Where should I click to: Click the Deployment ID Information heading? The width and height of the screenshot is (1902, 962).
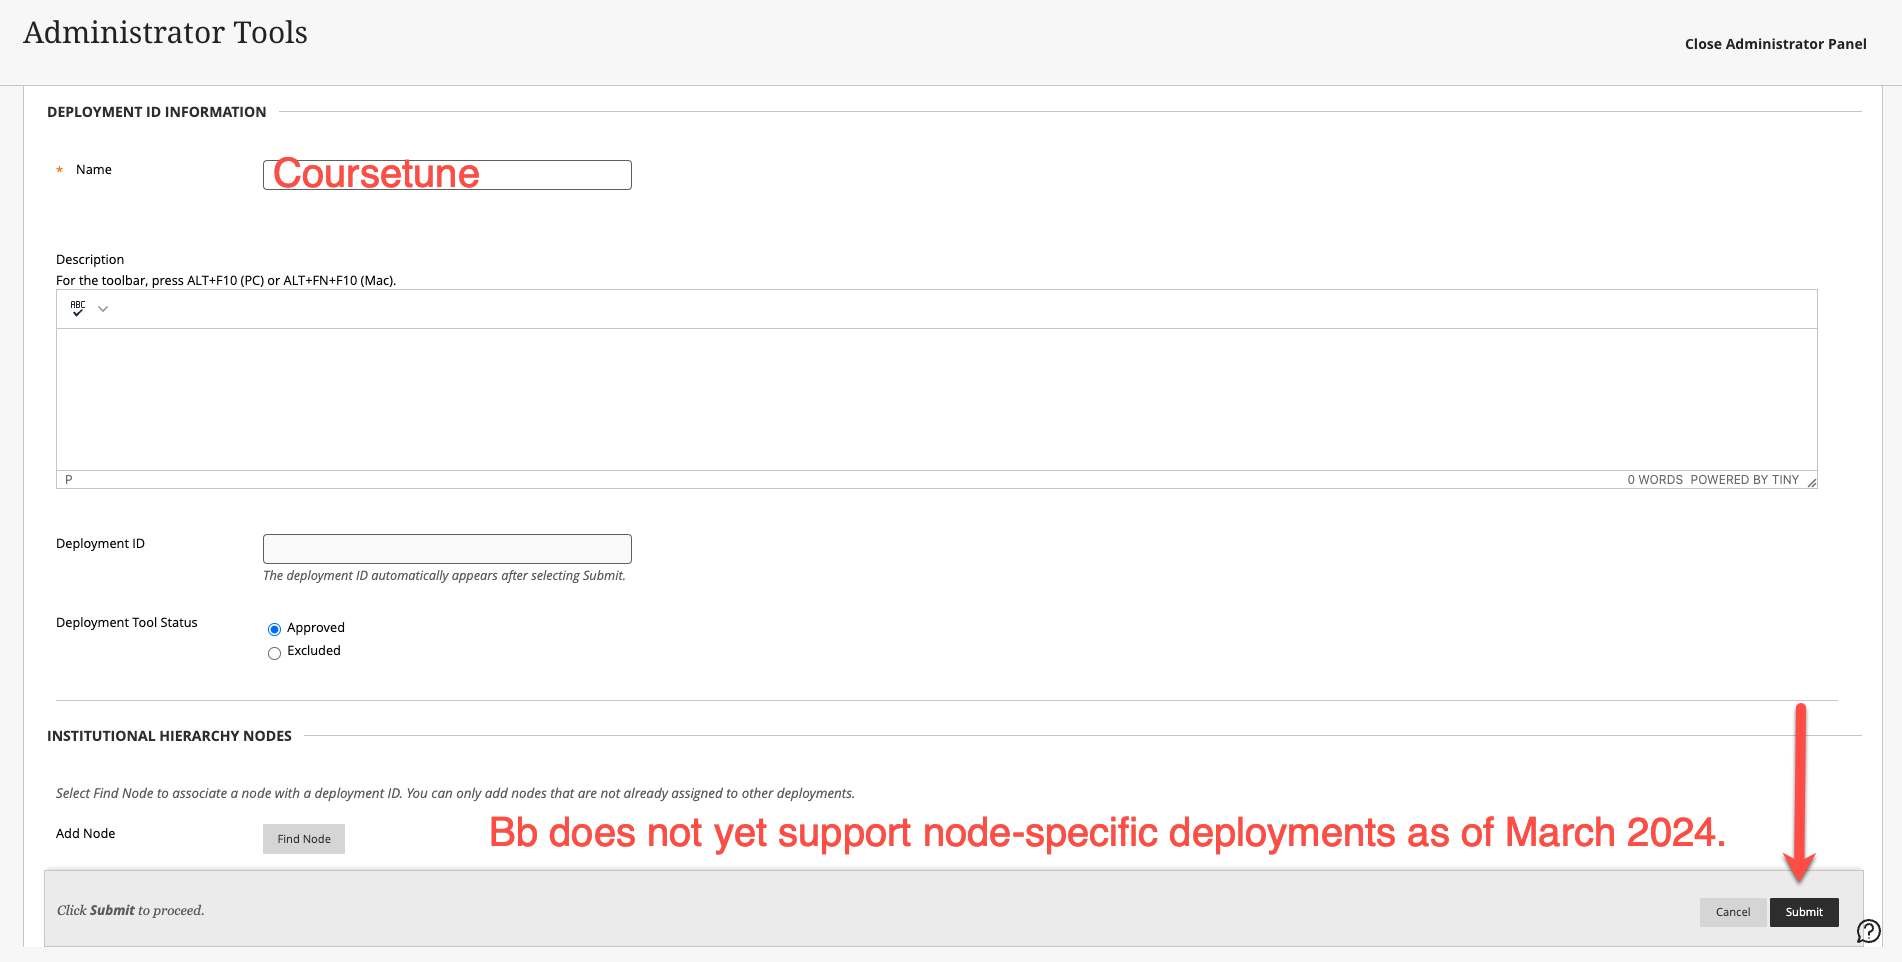156,112
